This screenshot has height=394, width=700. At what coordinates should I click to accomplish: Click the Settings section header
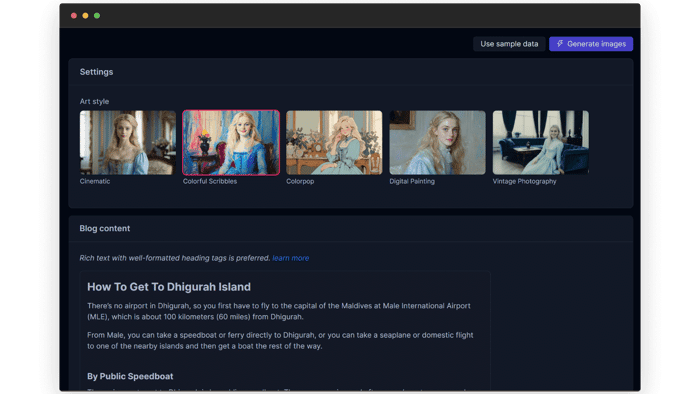click(96, 72)
